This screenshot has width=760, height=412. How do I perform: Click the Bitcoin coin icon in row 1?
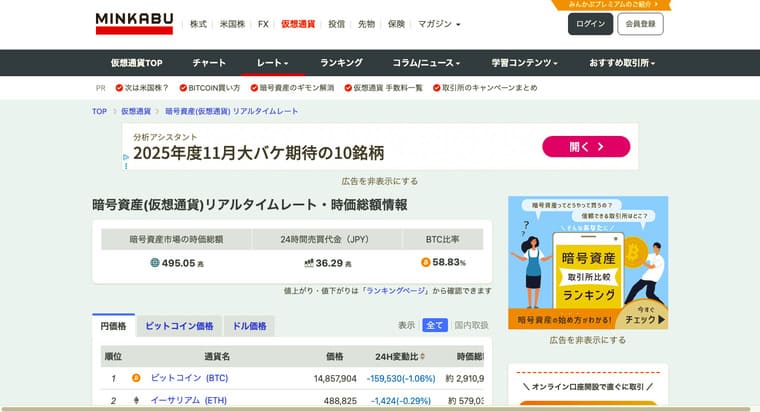(x=136, y=378)
